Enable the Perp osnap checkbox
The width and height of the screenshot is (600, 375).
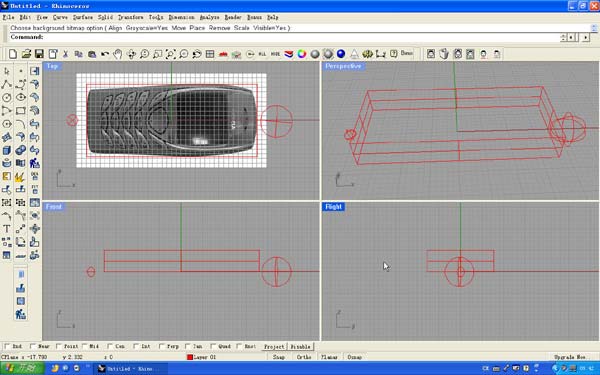(161, 346)
